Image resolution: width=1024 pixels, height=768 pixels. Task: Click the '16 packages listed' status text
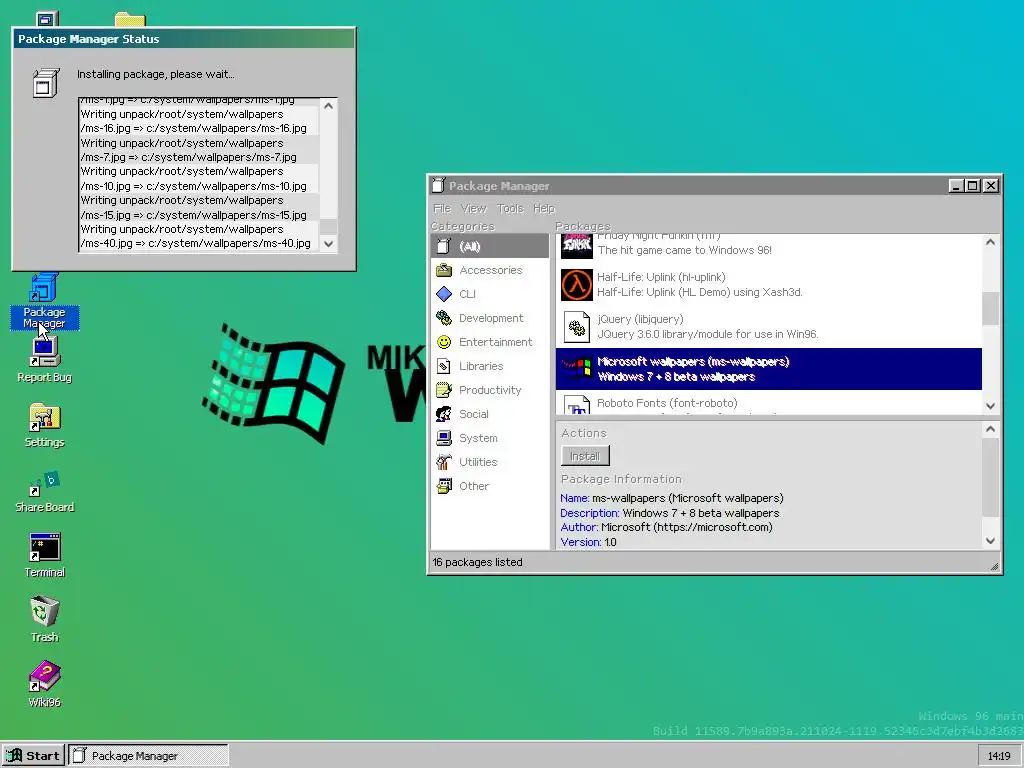point(477,562)
